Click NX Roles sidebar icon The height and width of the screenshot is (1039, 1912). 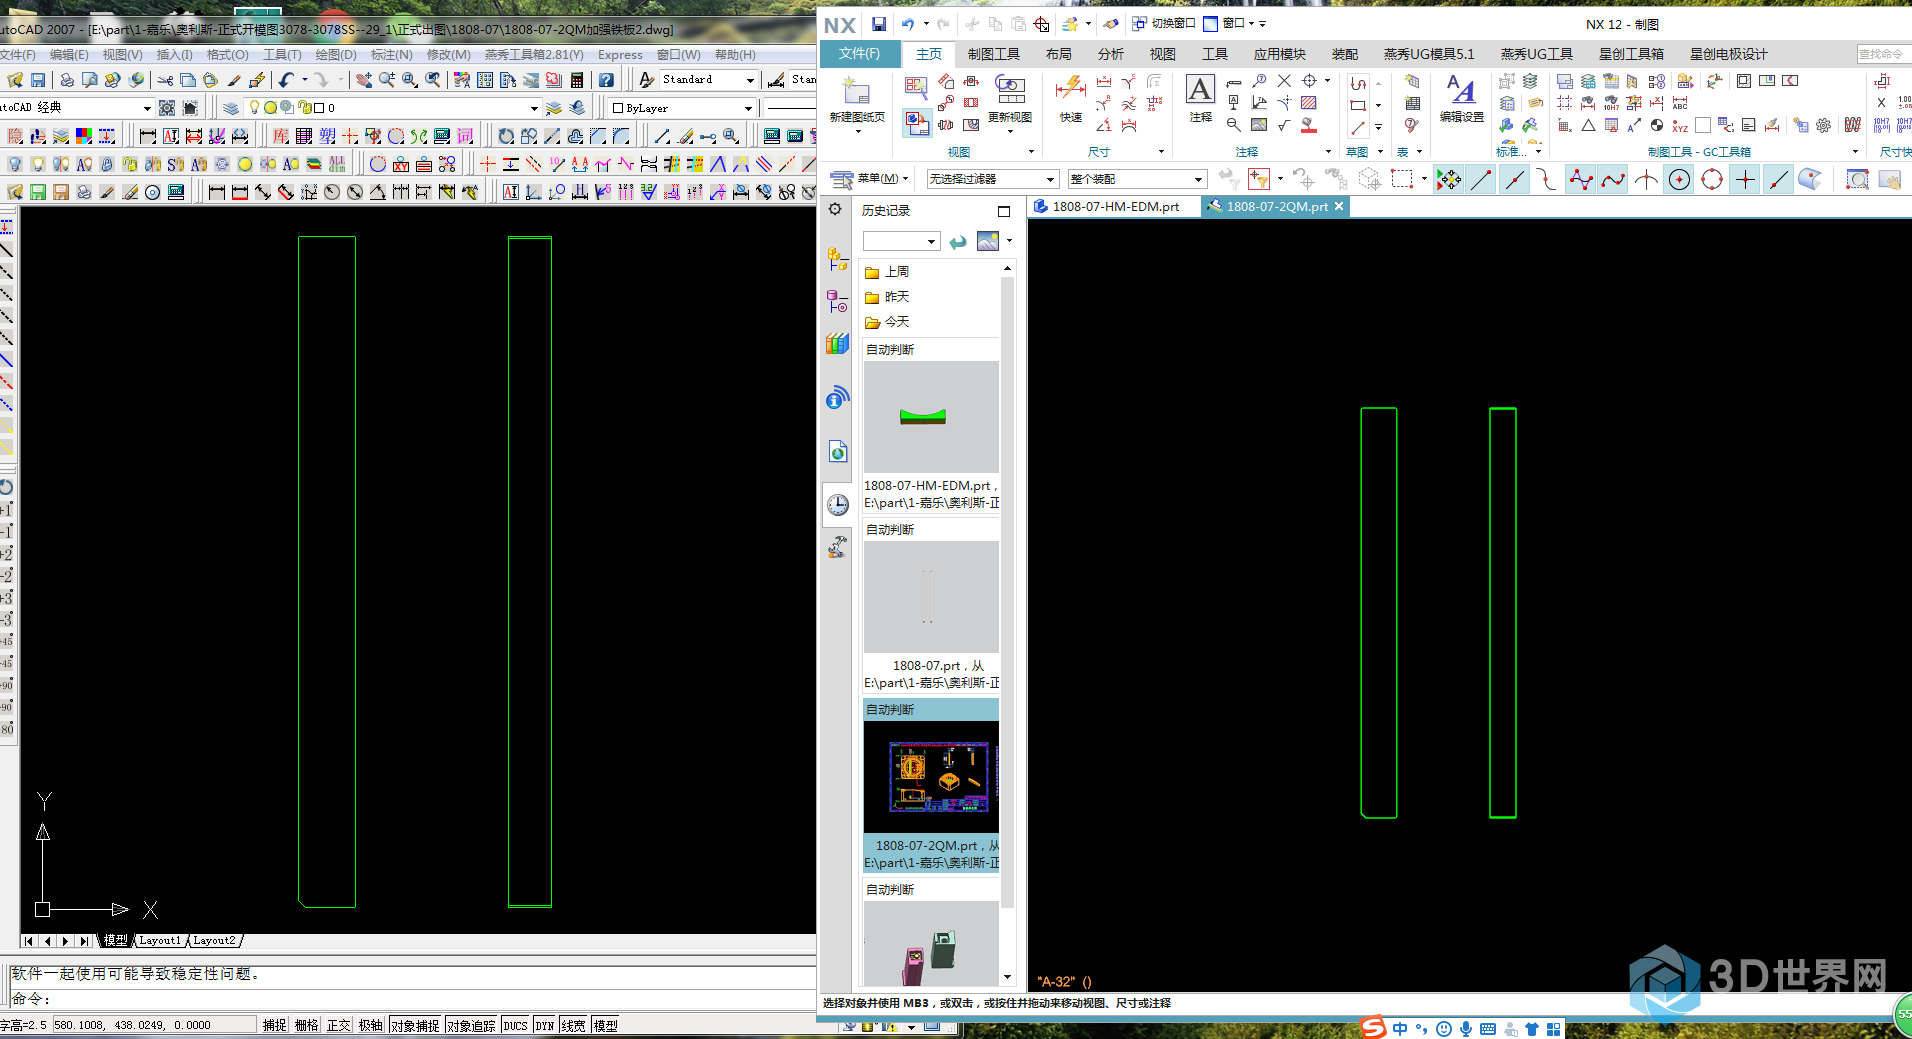coord(838,547)
